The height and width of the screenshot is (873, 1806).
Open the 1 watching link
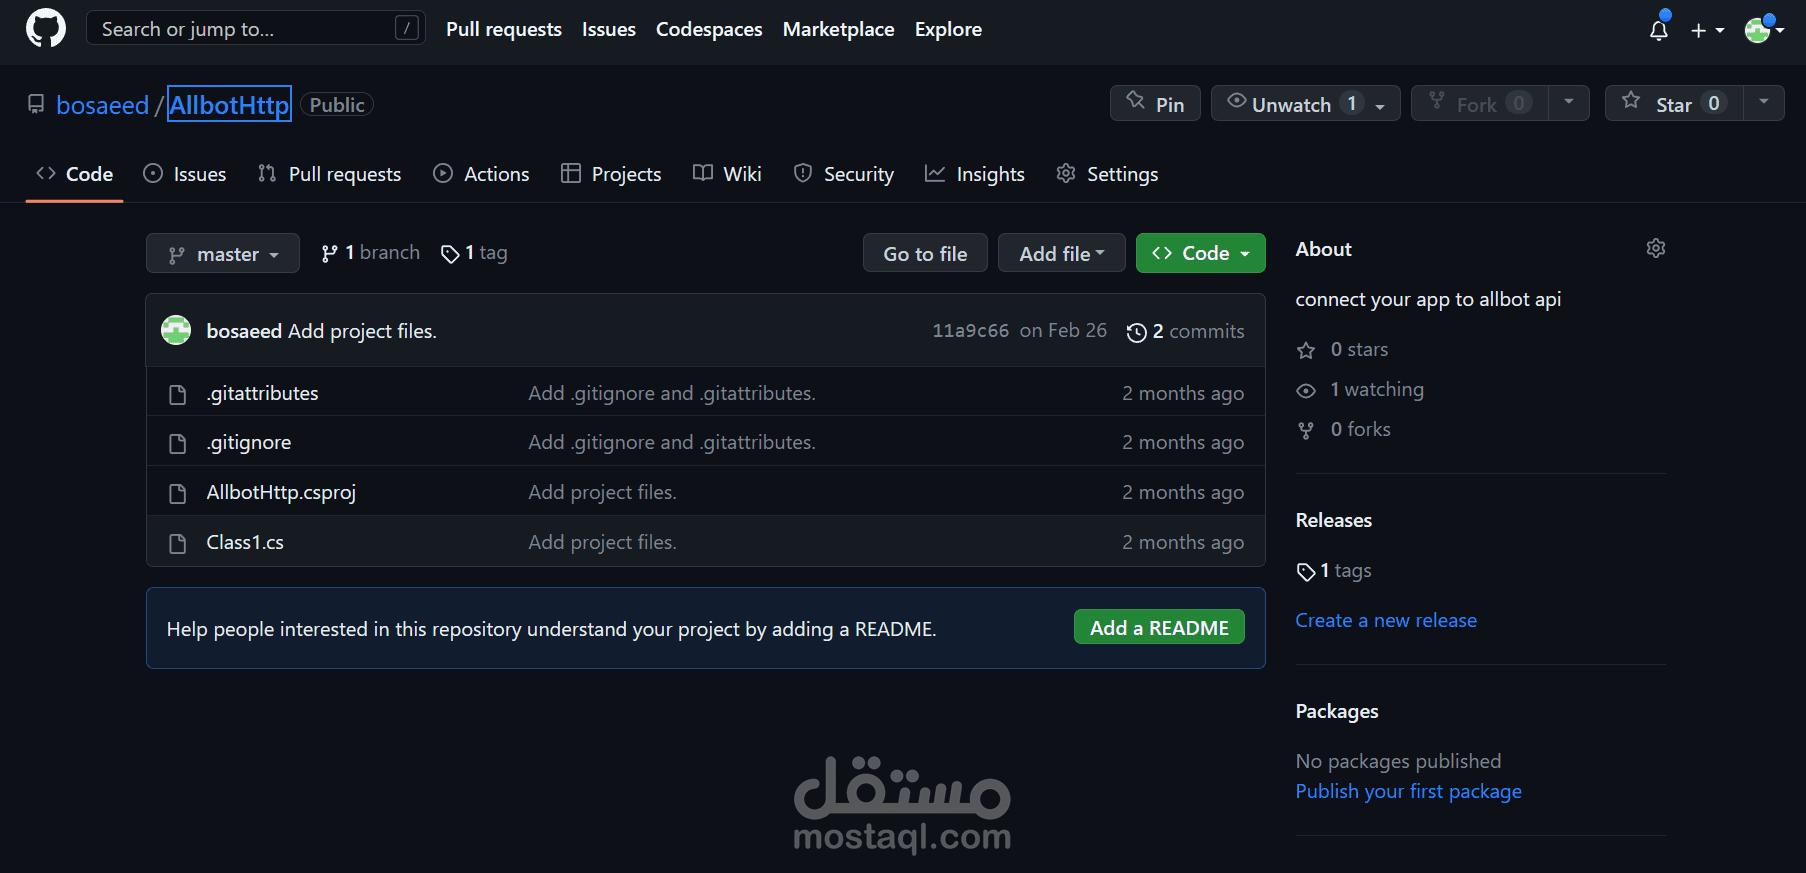pyautogui.click(x=1360, y=389)
